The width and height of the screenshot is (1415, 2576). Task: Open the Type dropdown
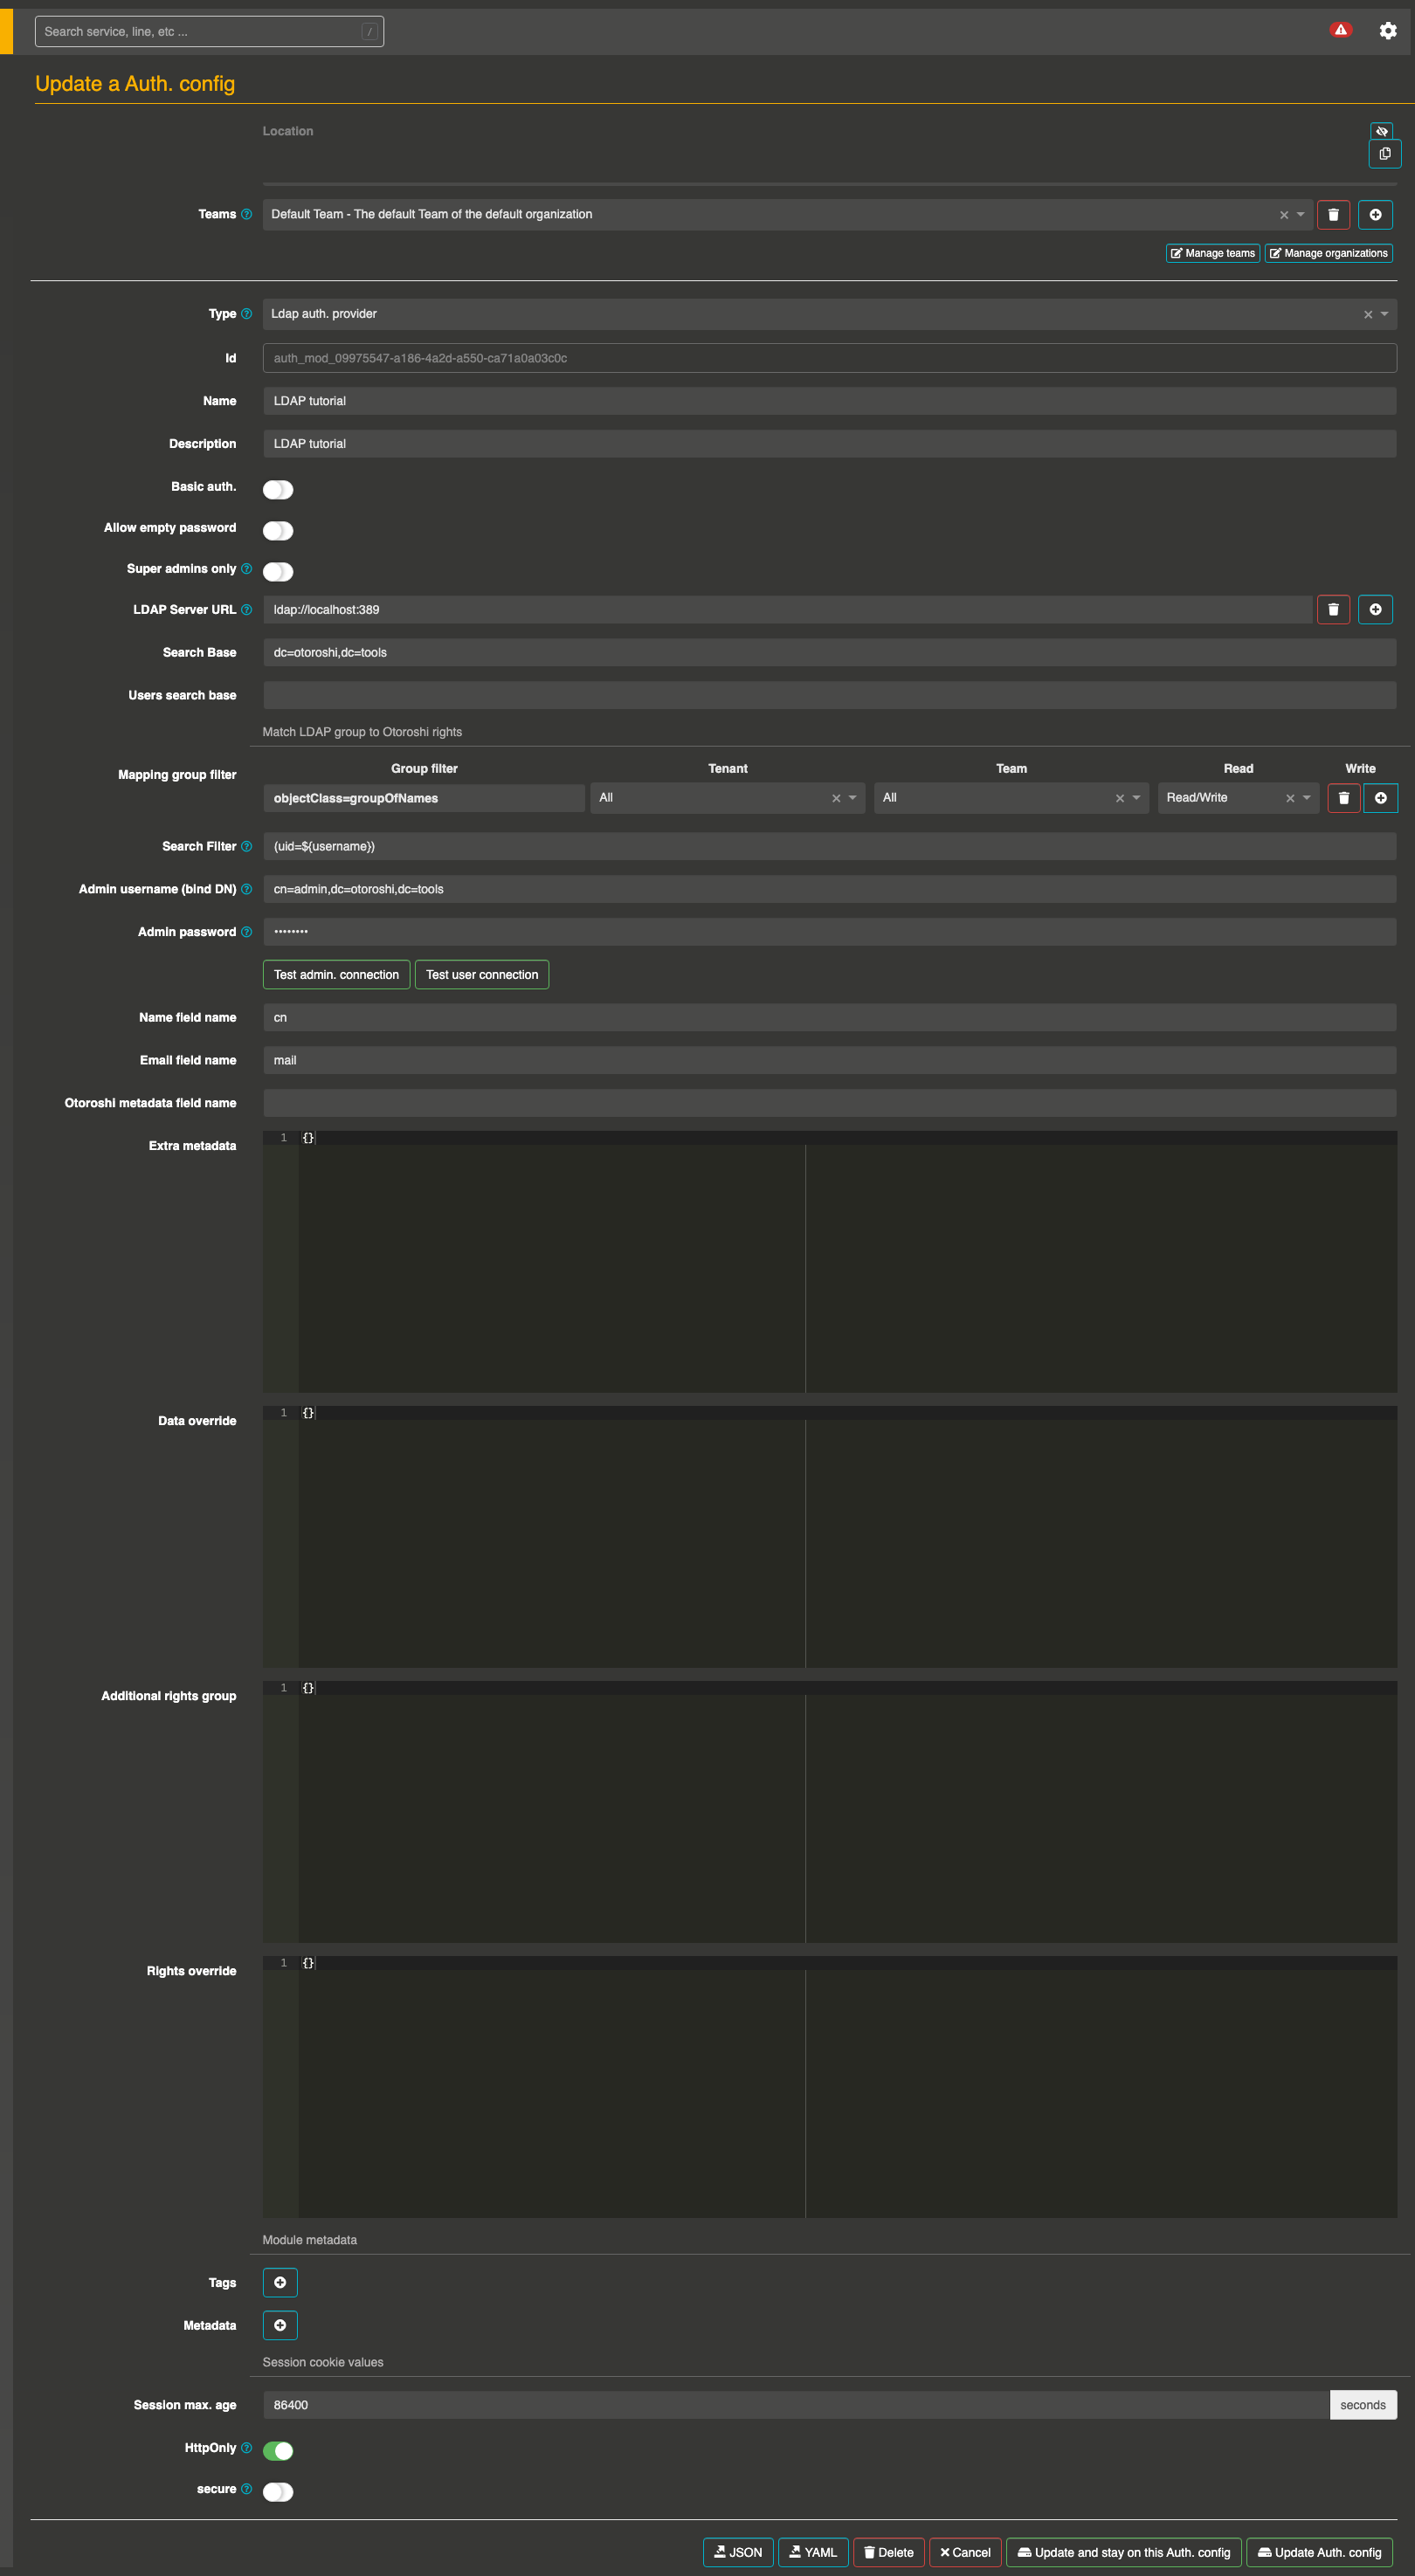click(x=1384, y=314)
